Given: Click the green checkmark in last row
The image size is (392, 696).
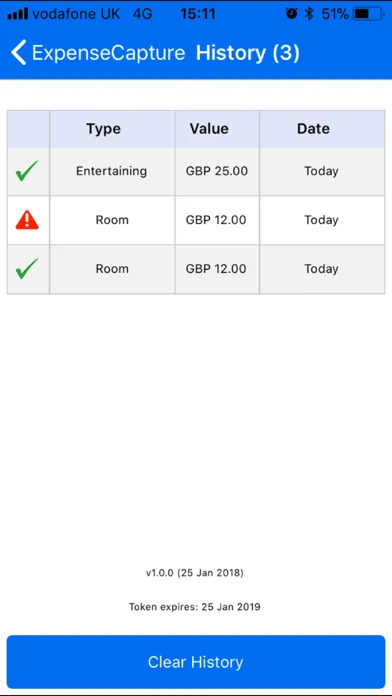Looking at the screenshot, I should 27,269.
